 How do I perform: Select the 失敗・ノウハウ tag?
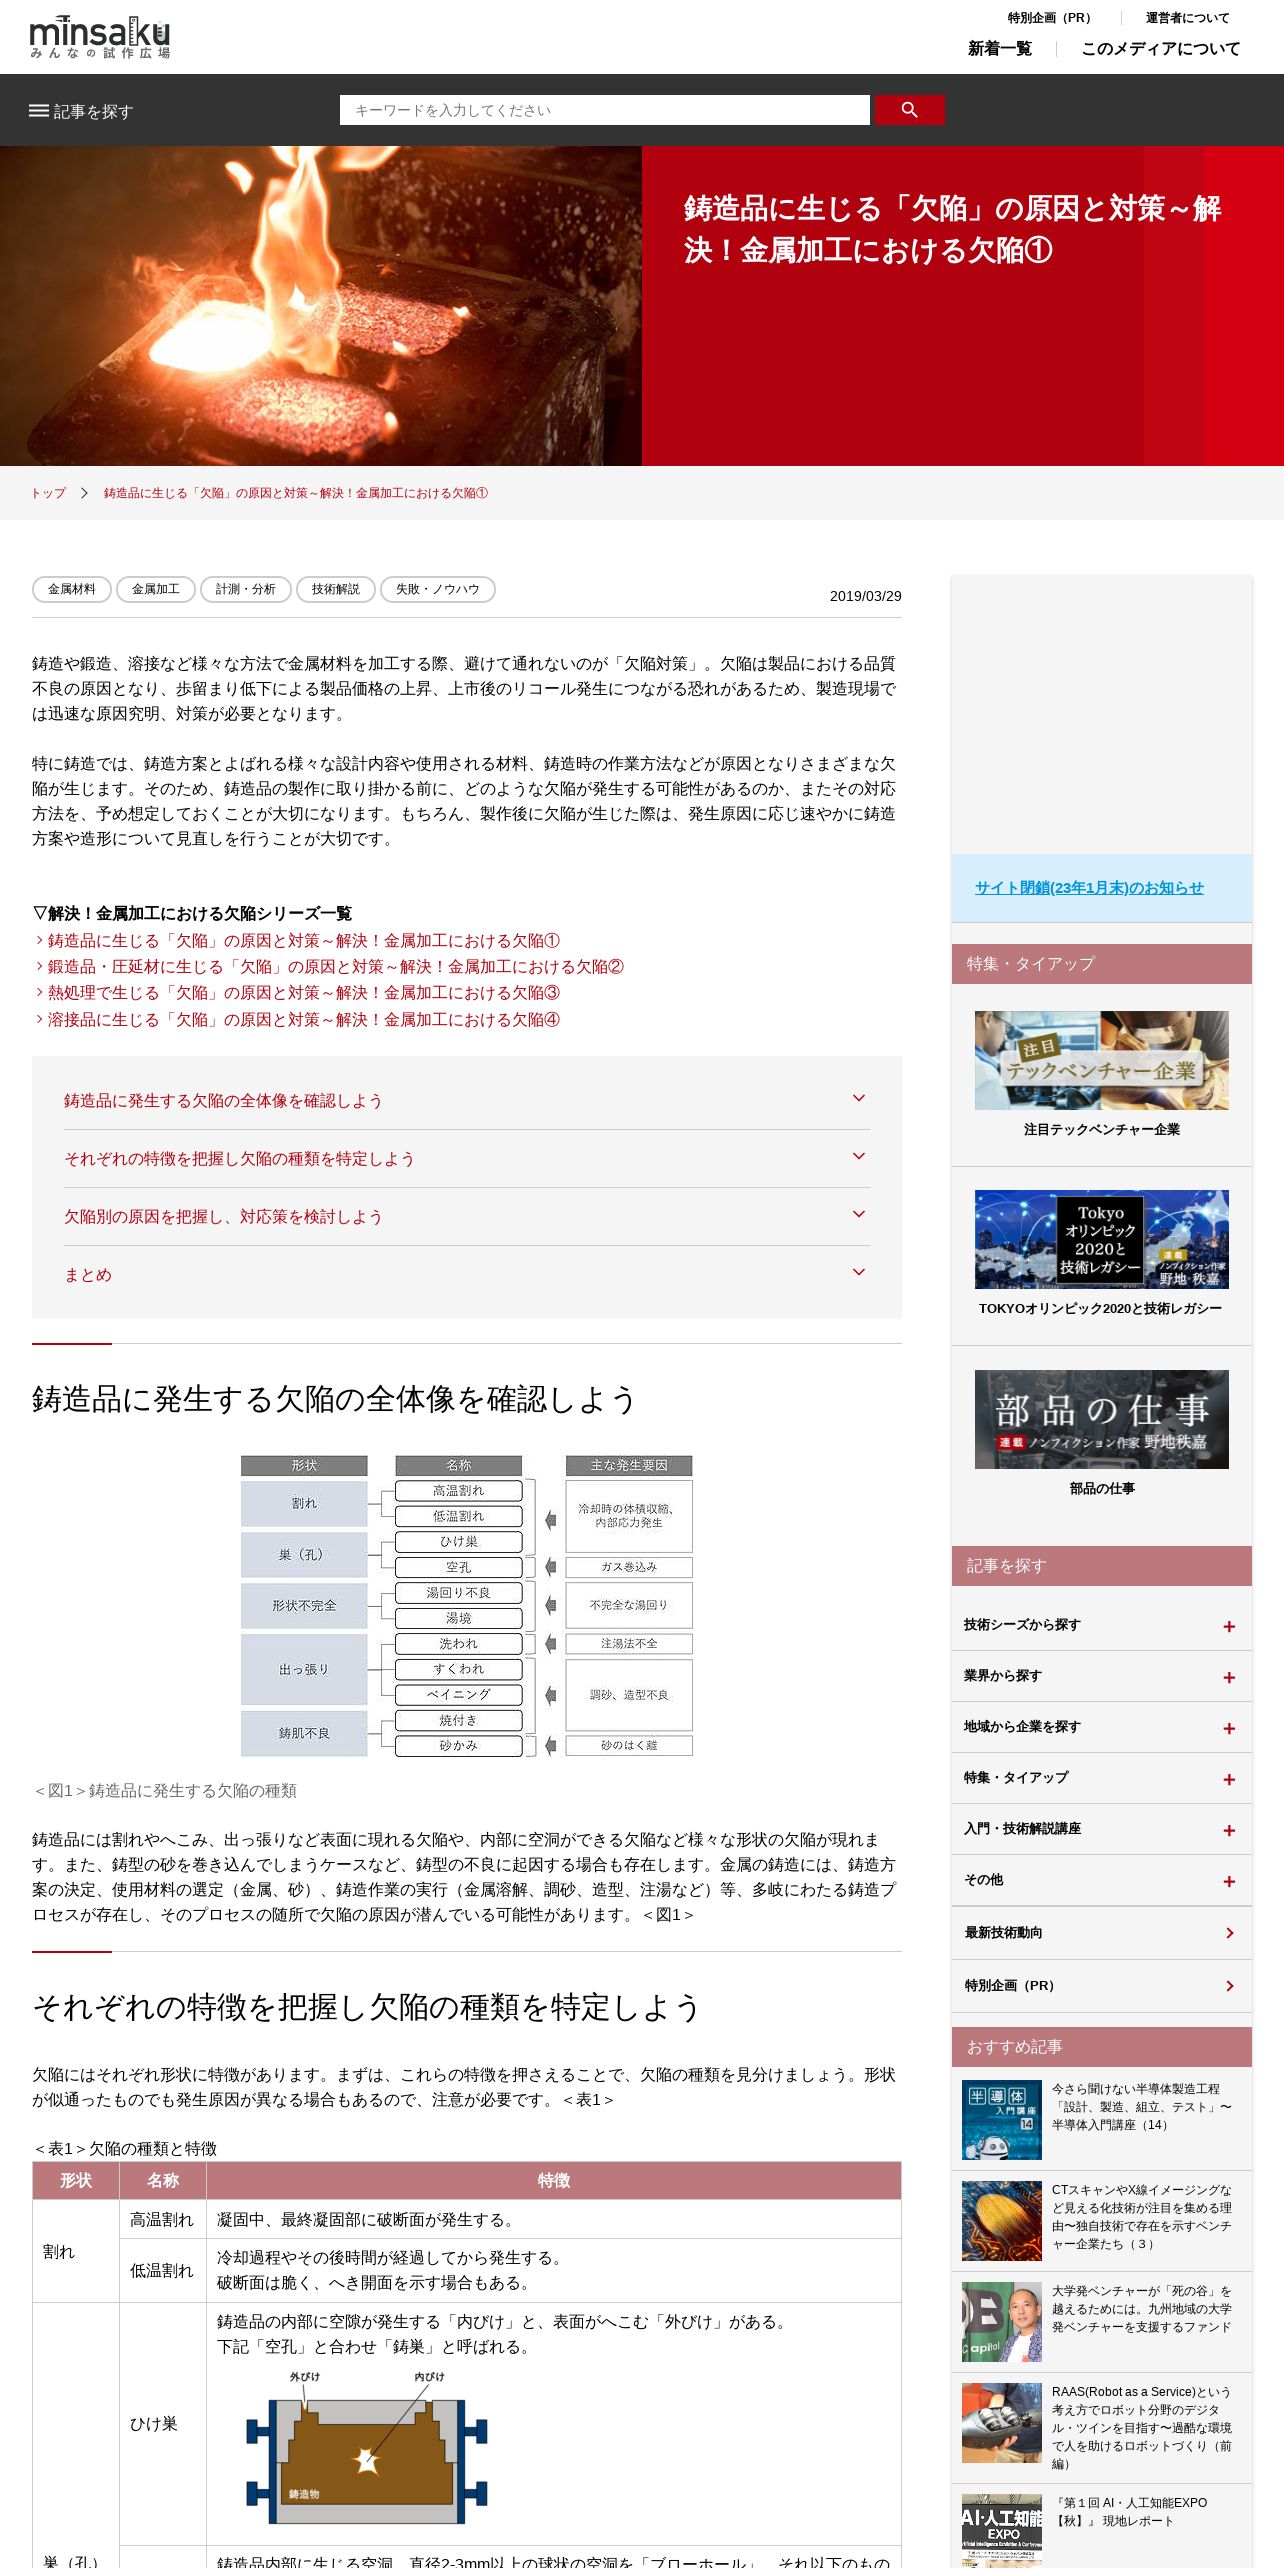[438, 589]
